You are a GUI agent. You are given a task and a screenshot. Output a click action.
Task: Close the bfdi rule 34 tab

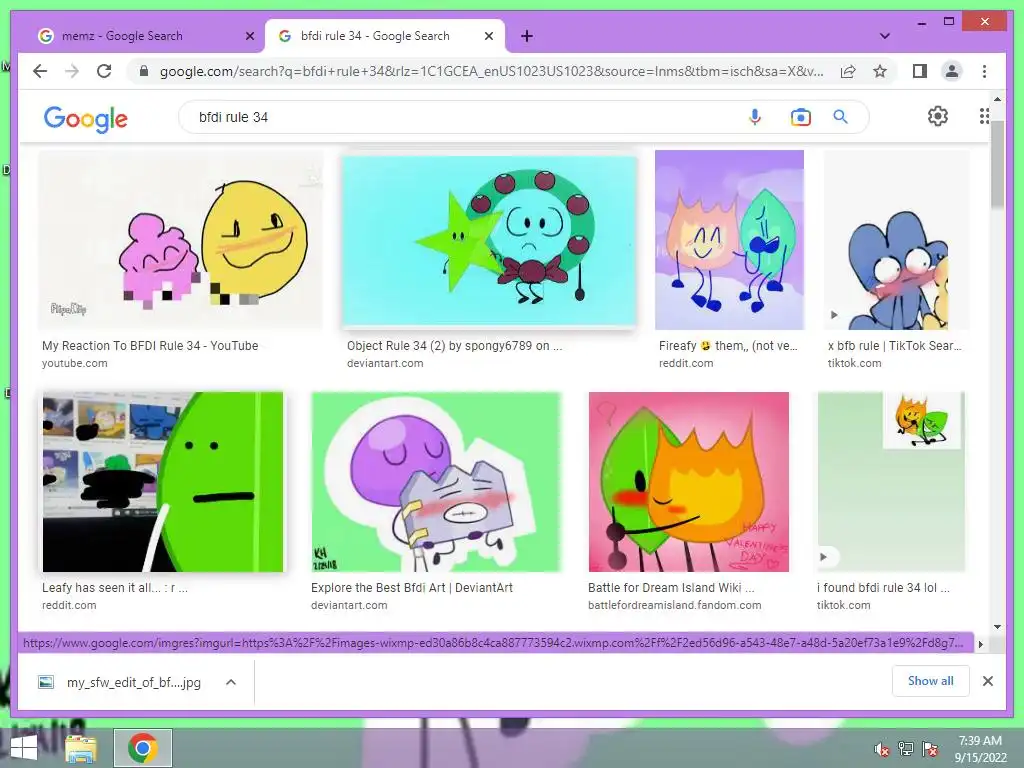[x=488, y=36]
